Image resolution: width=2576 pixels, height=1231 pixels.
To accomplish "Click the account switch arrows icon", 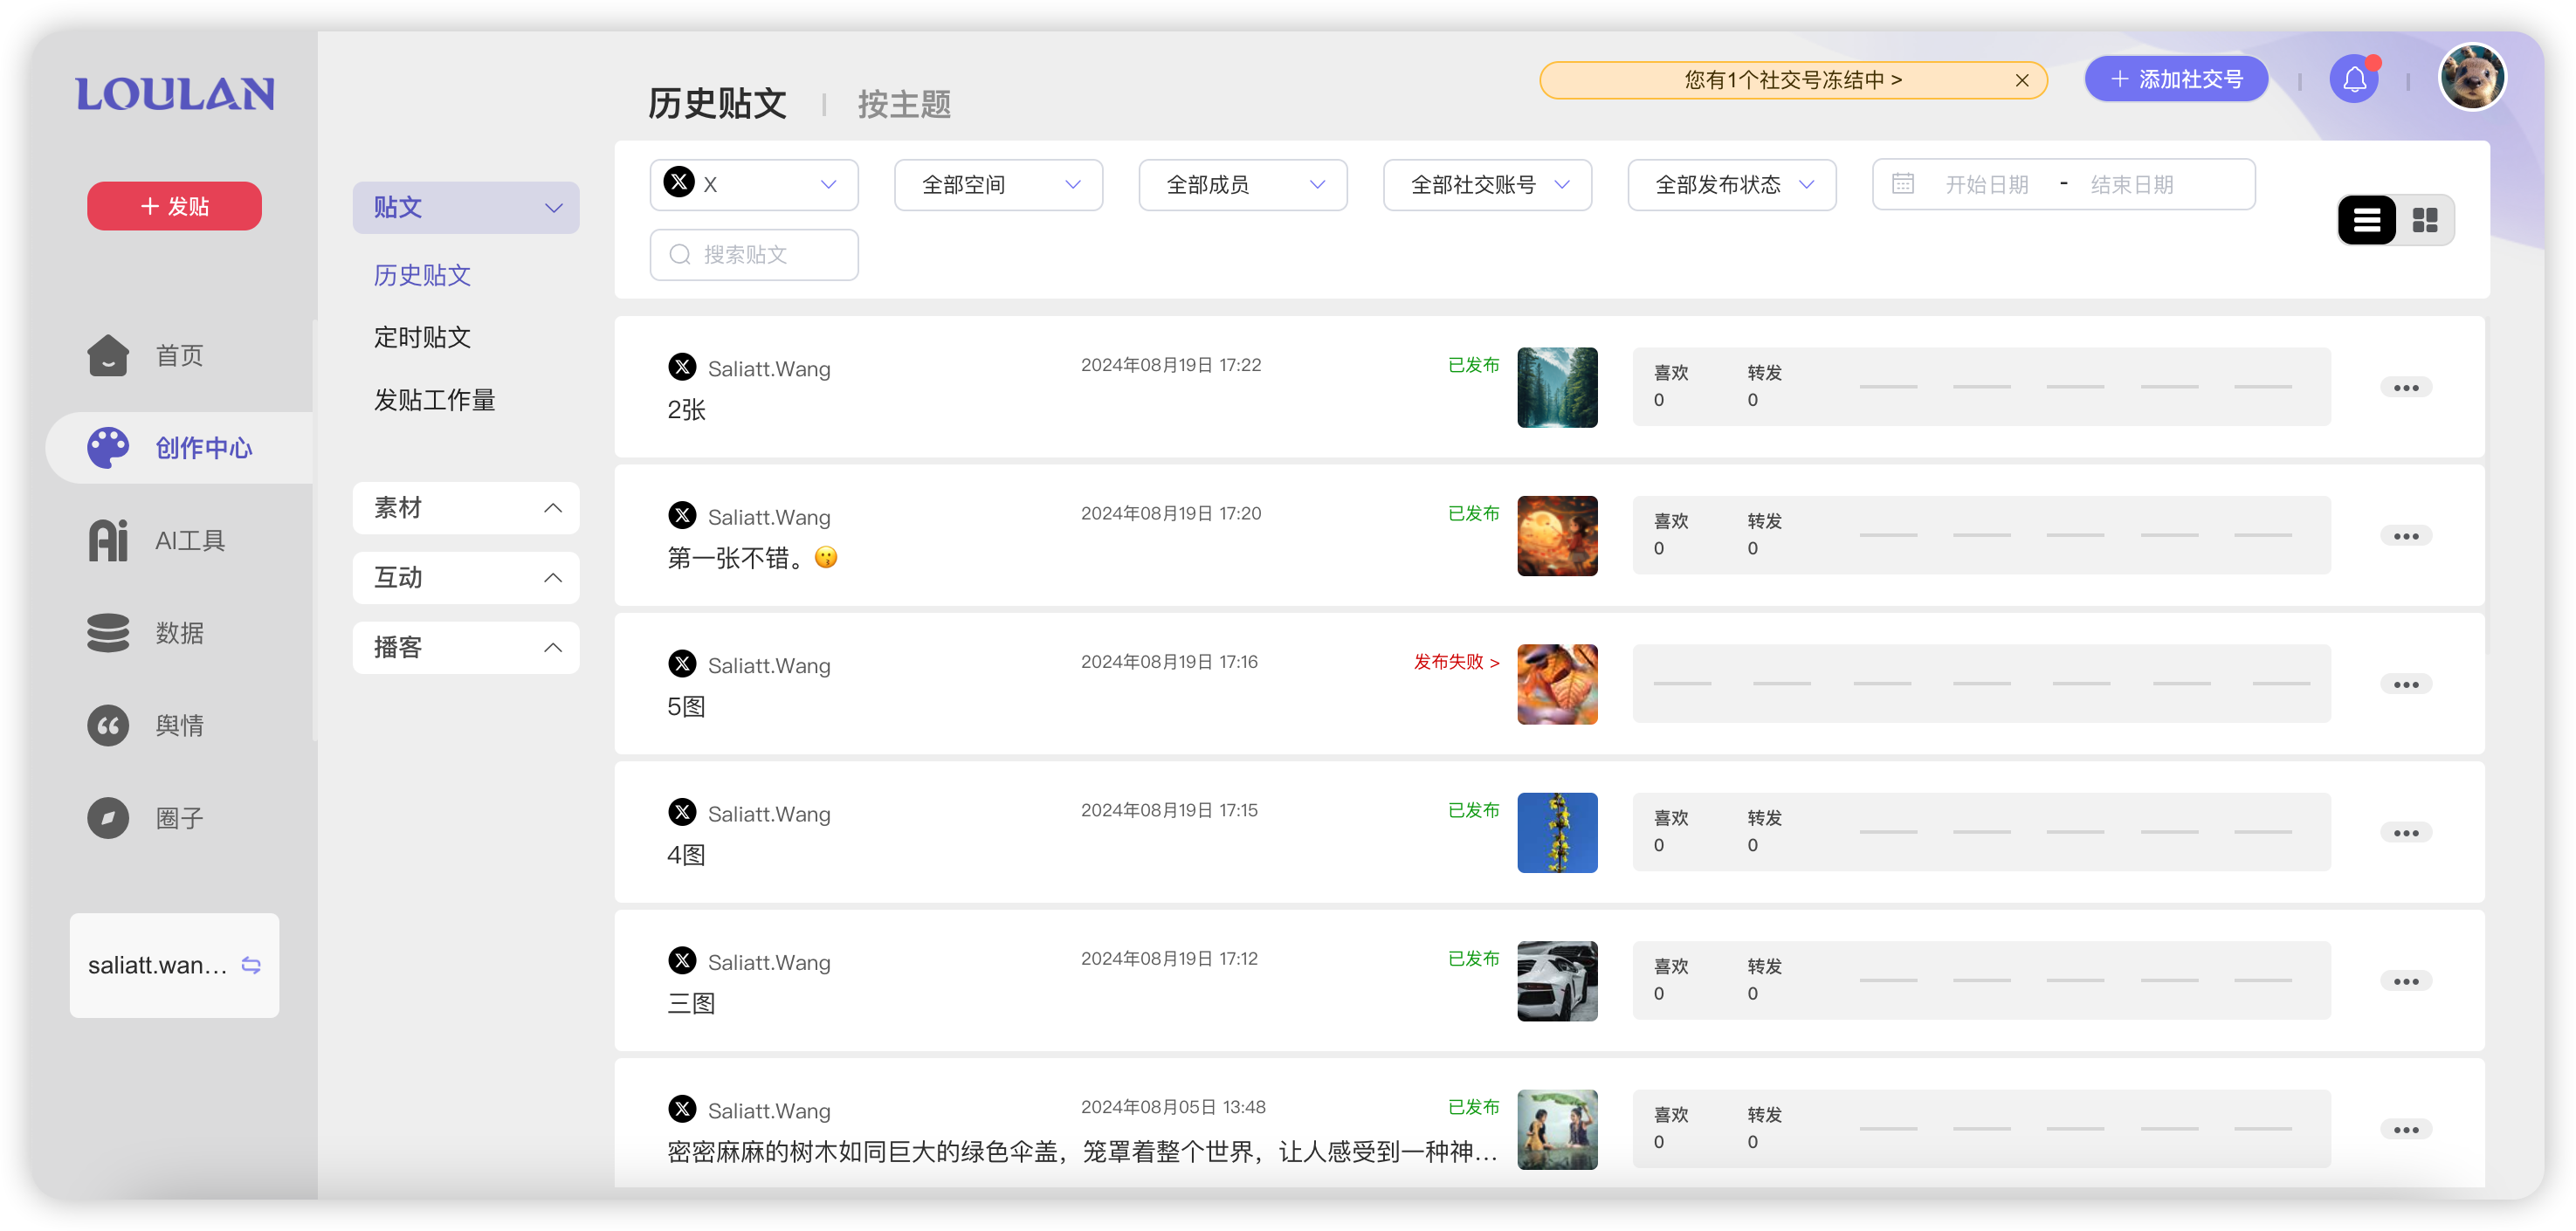I will (x=251, y=965).
